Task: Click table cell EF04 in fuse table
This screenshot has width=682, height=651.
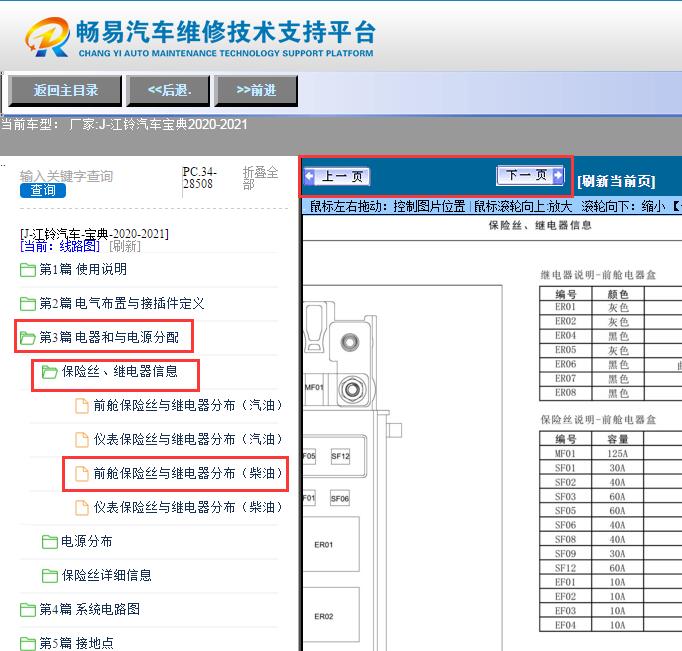Action: click(x=565, y=625)
